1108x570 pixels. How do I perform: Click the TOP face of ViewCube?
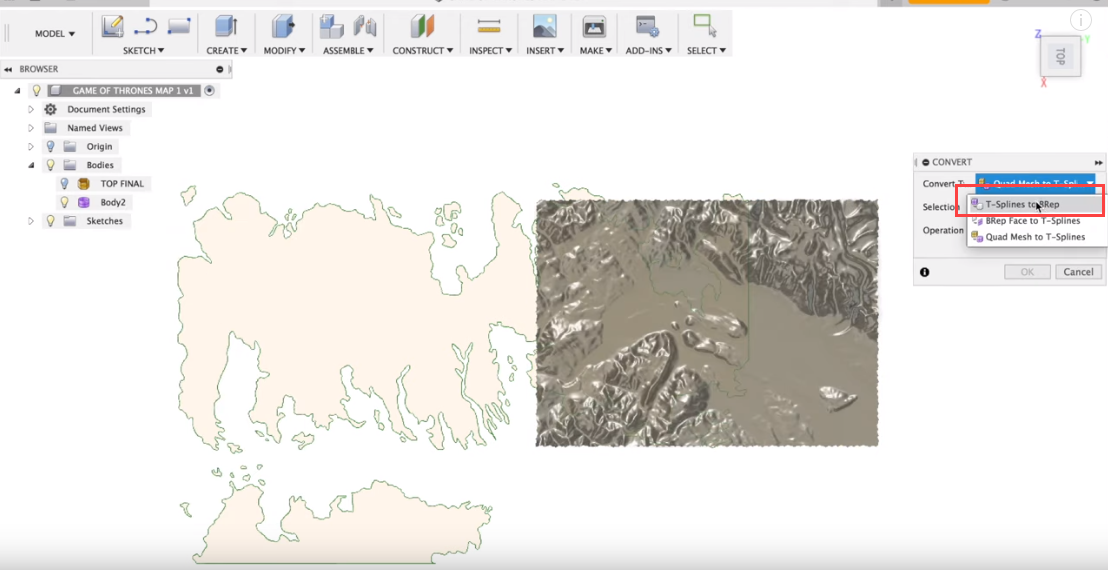(x=1060, y=57)
